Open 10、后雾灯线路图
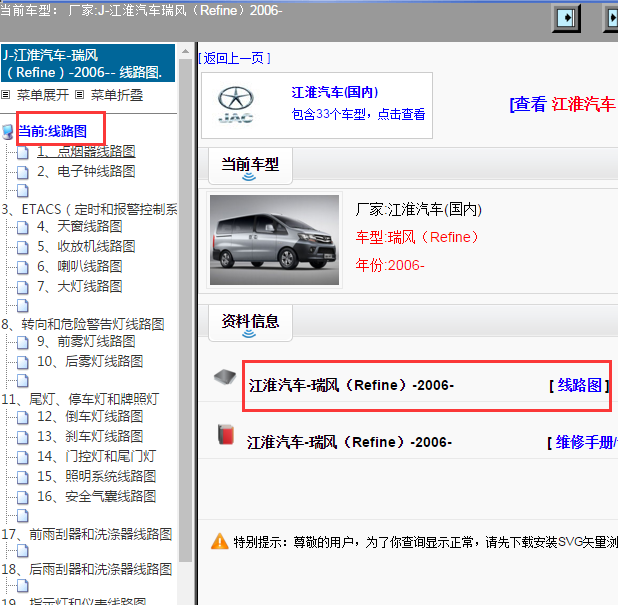This screenshot has height=605, width=618. click(90, 361)
